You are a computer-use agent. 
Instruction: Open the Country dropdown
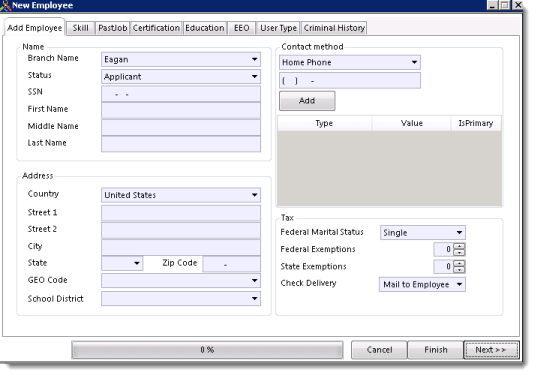tap(254, 195)
